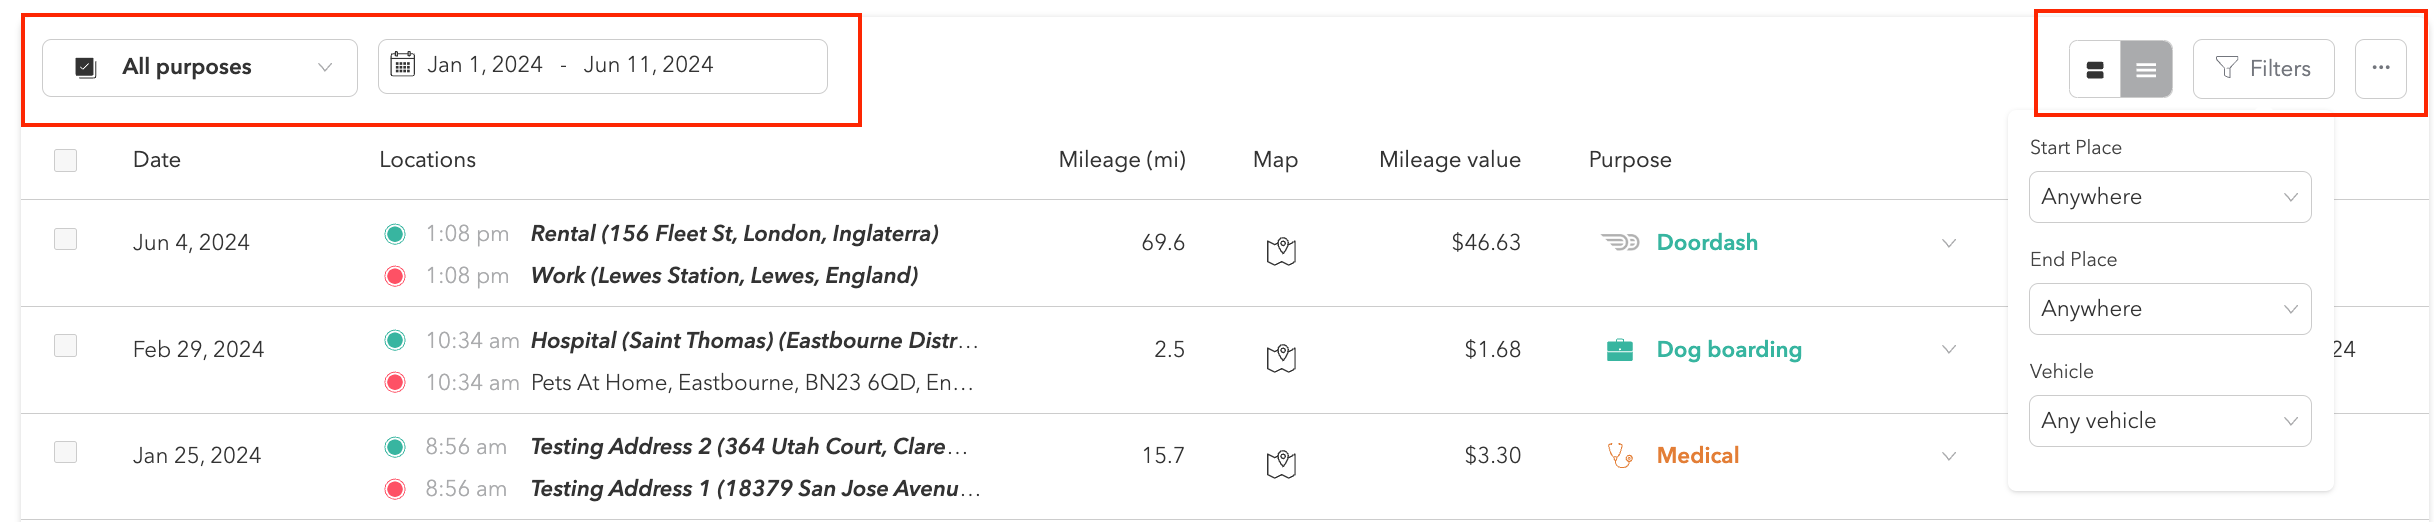Screen dimensions: 2434x522
Task: Open map for Jan 25, 2024 trip
Action: tap(1281, 464)
